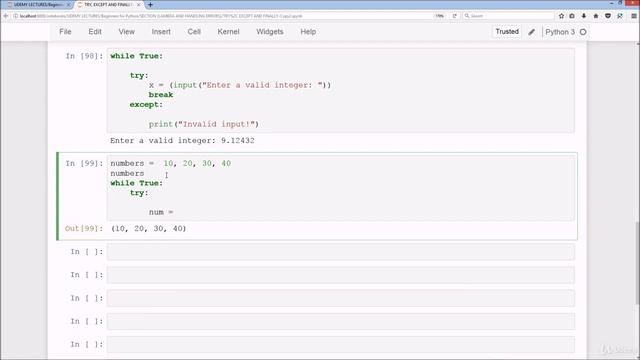Open the Kernel menu
The image size is (640, 360).
pos(228,32)
